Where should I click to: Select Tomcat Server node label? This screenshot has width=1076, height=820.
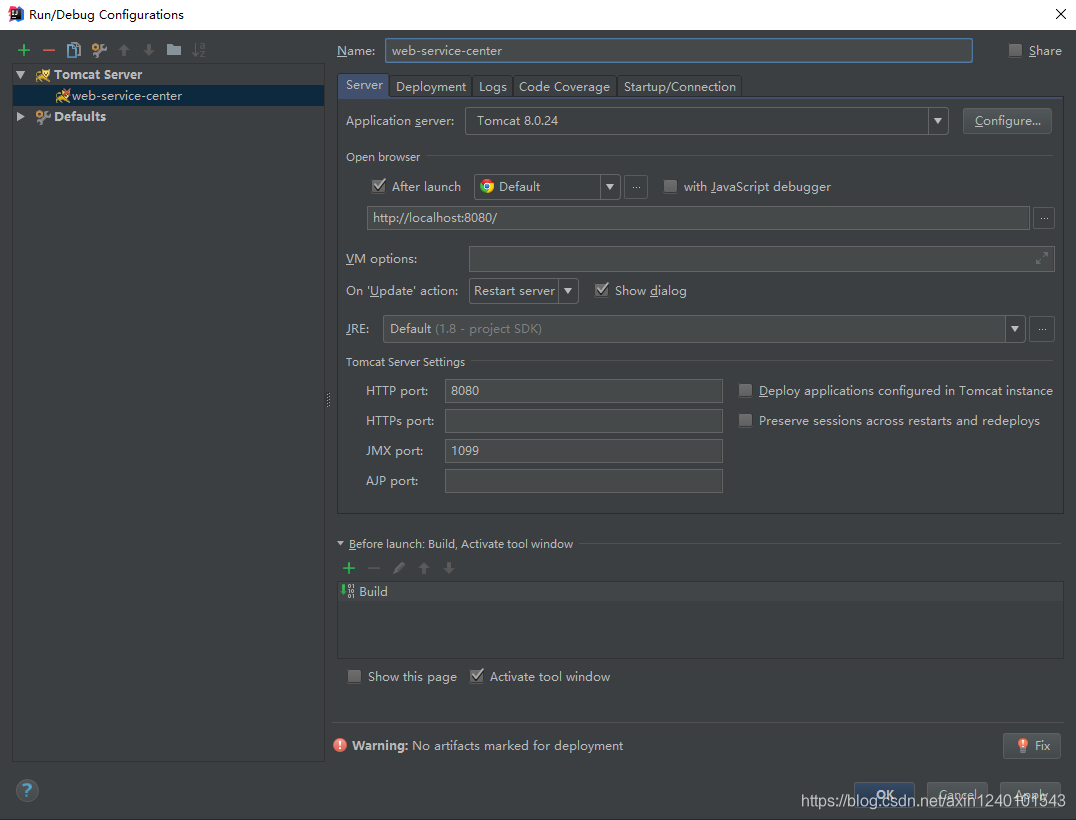98,75
